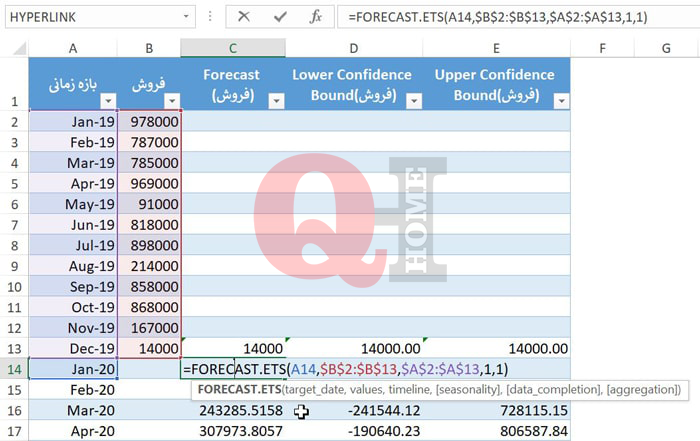This screenshot has height=441, width=700.
Task: Expand the Name Box dropdown arrow
Action: pyautogui.click(x=187, y=17)
